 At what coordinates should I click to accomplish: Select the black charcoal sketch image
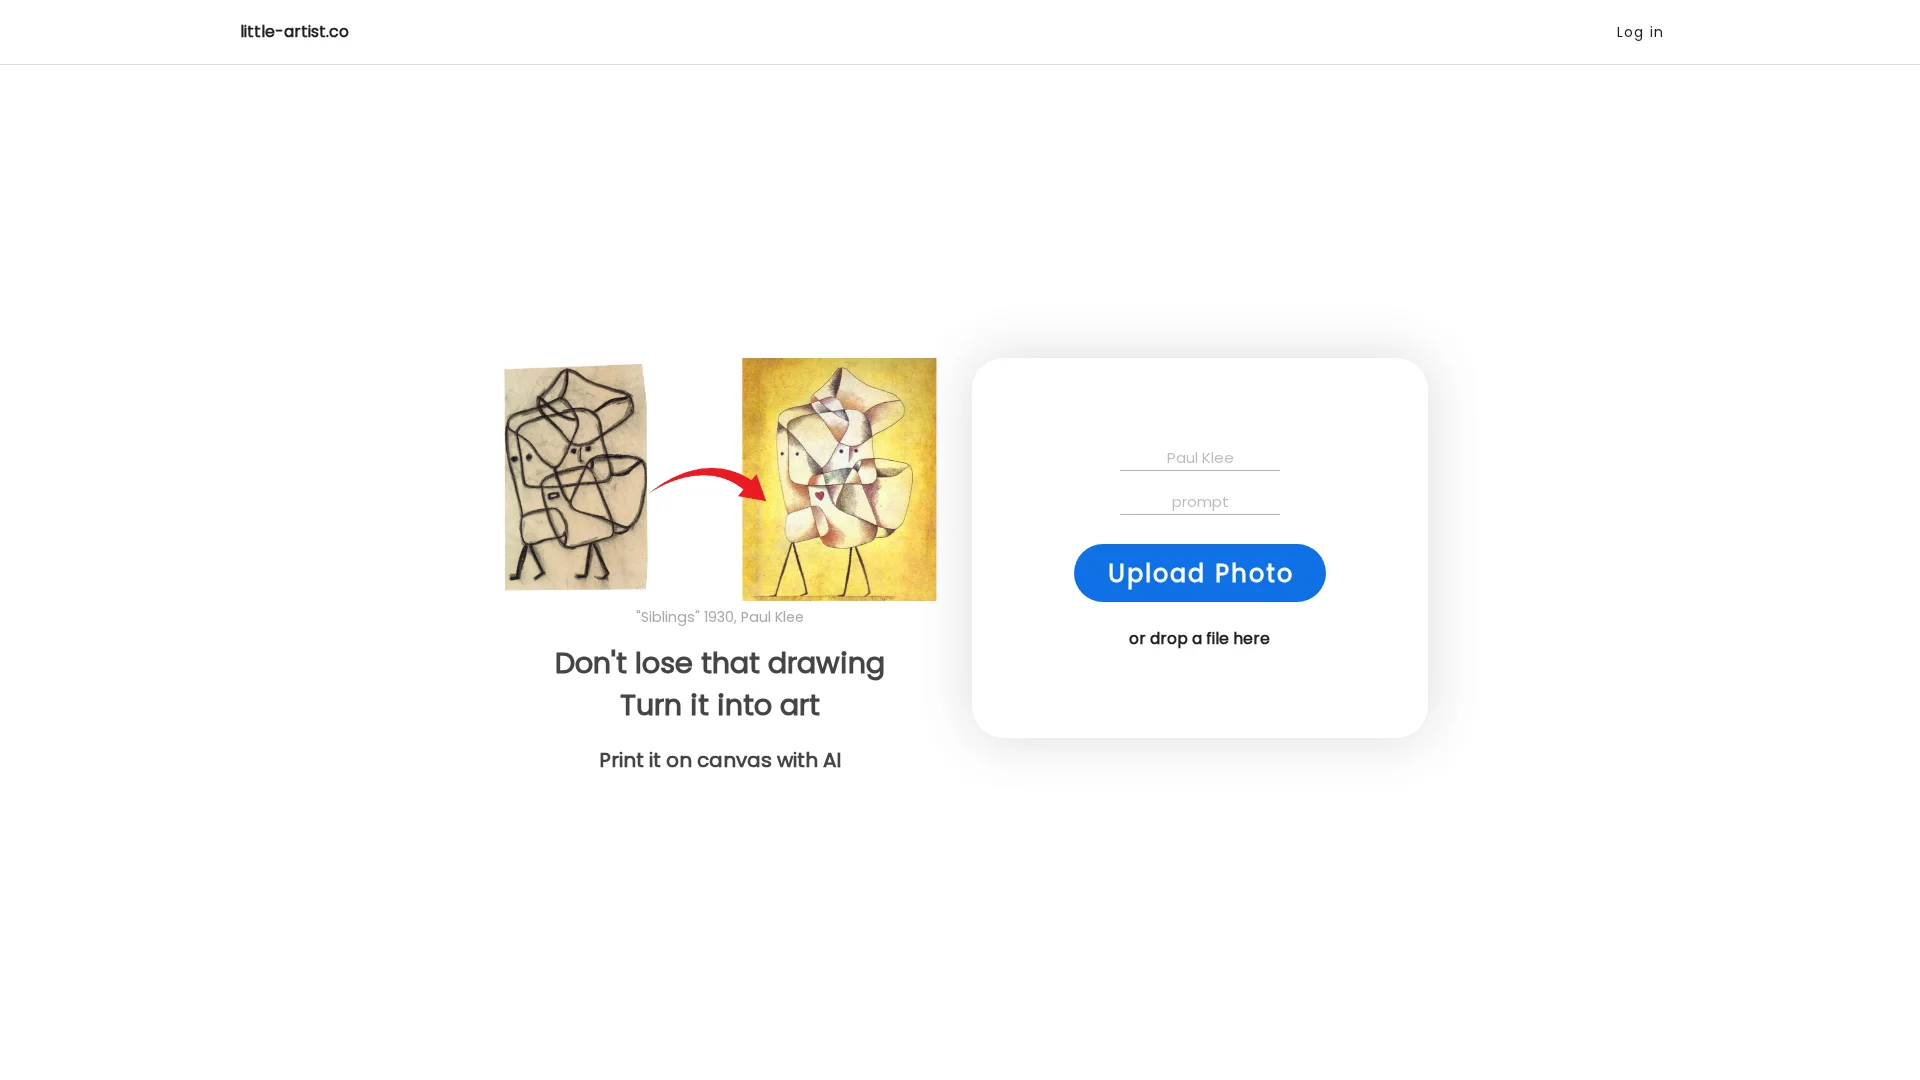[x=576, y=477]
